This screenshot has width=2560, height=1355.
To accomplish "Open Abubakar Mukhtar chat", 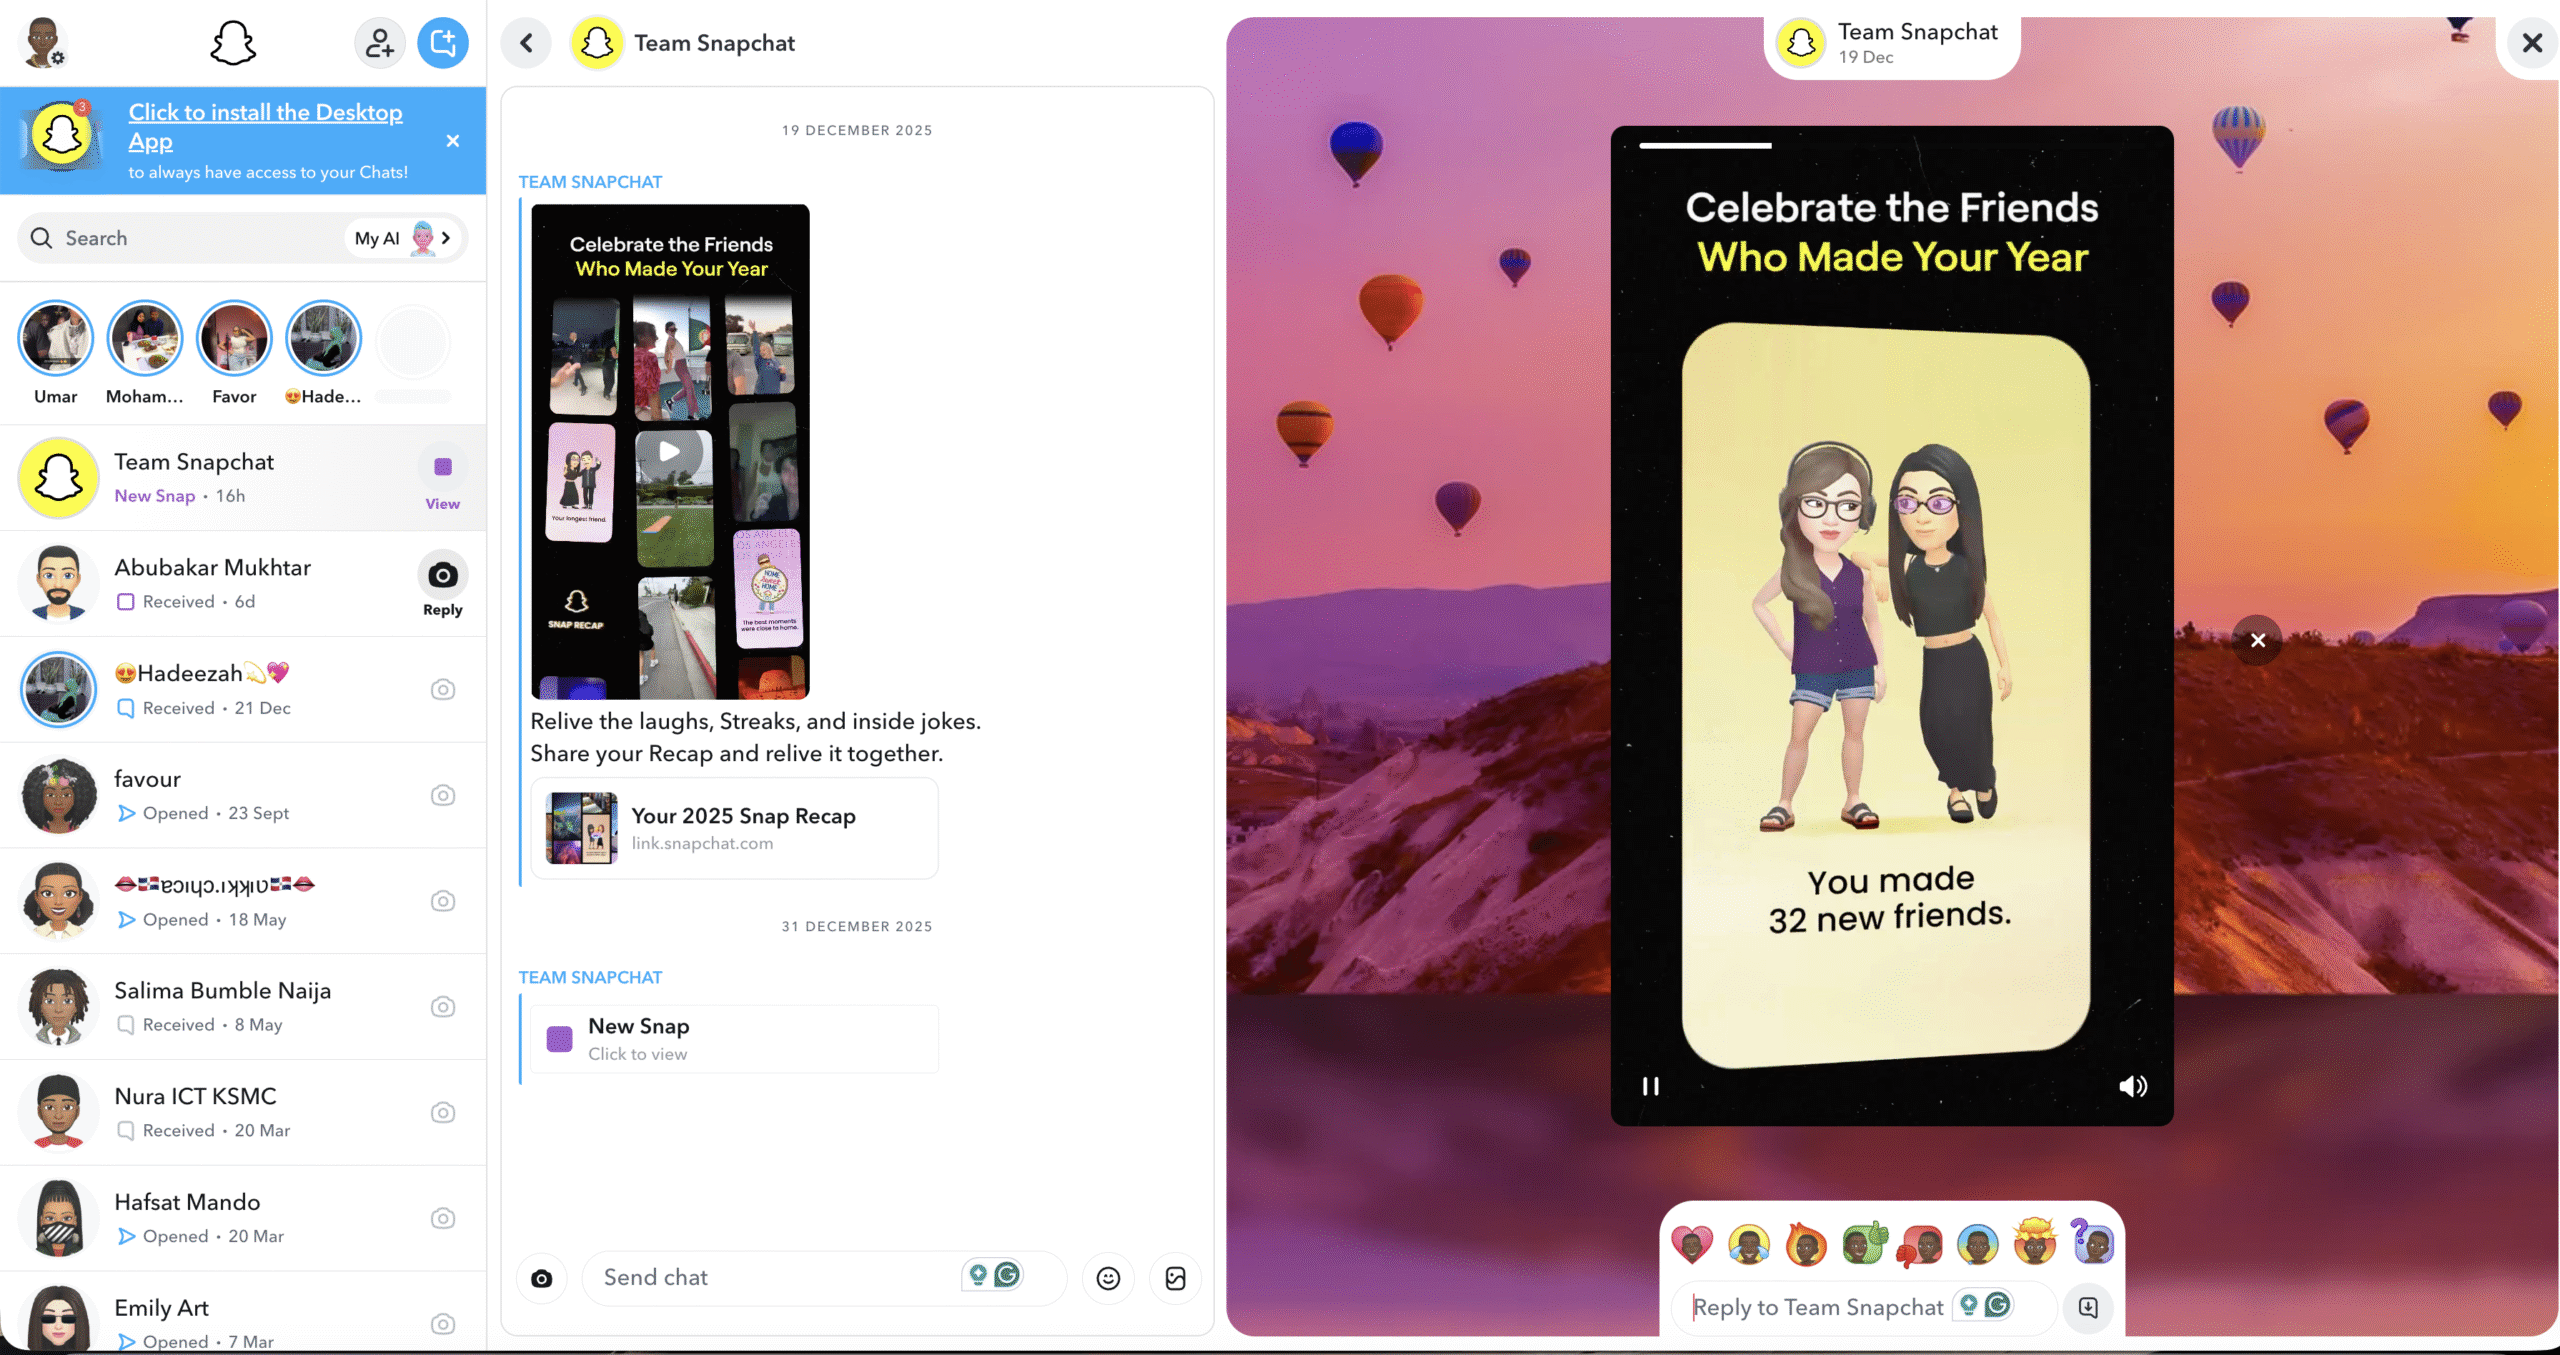I will point(243,584).
